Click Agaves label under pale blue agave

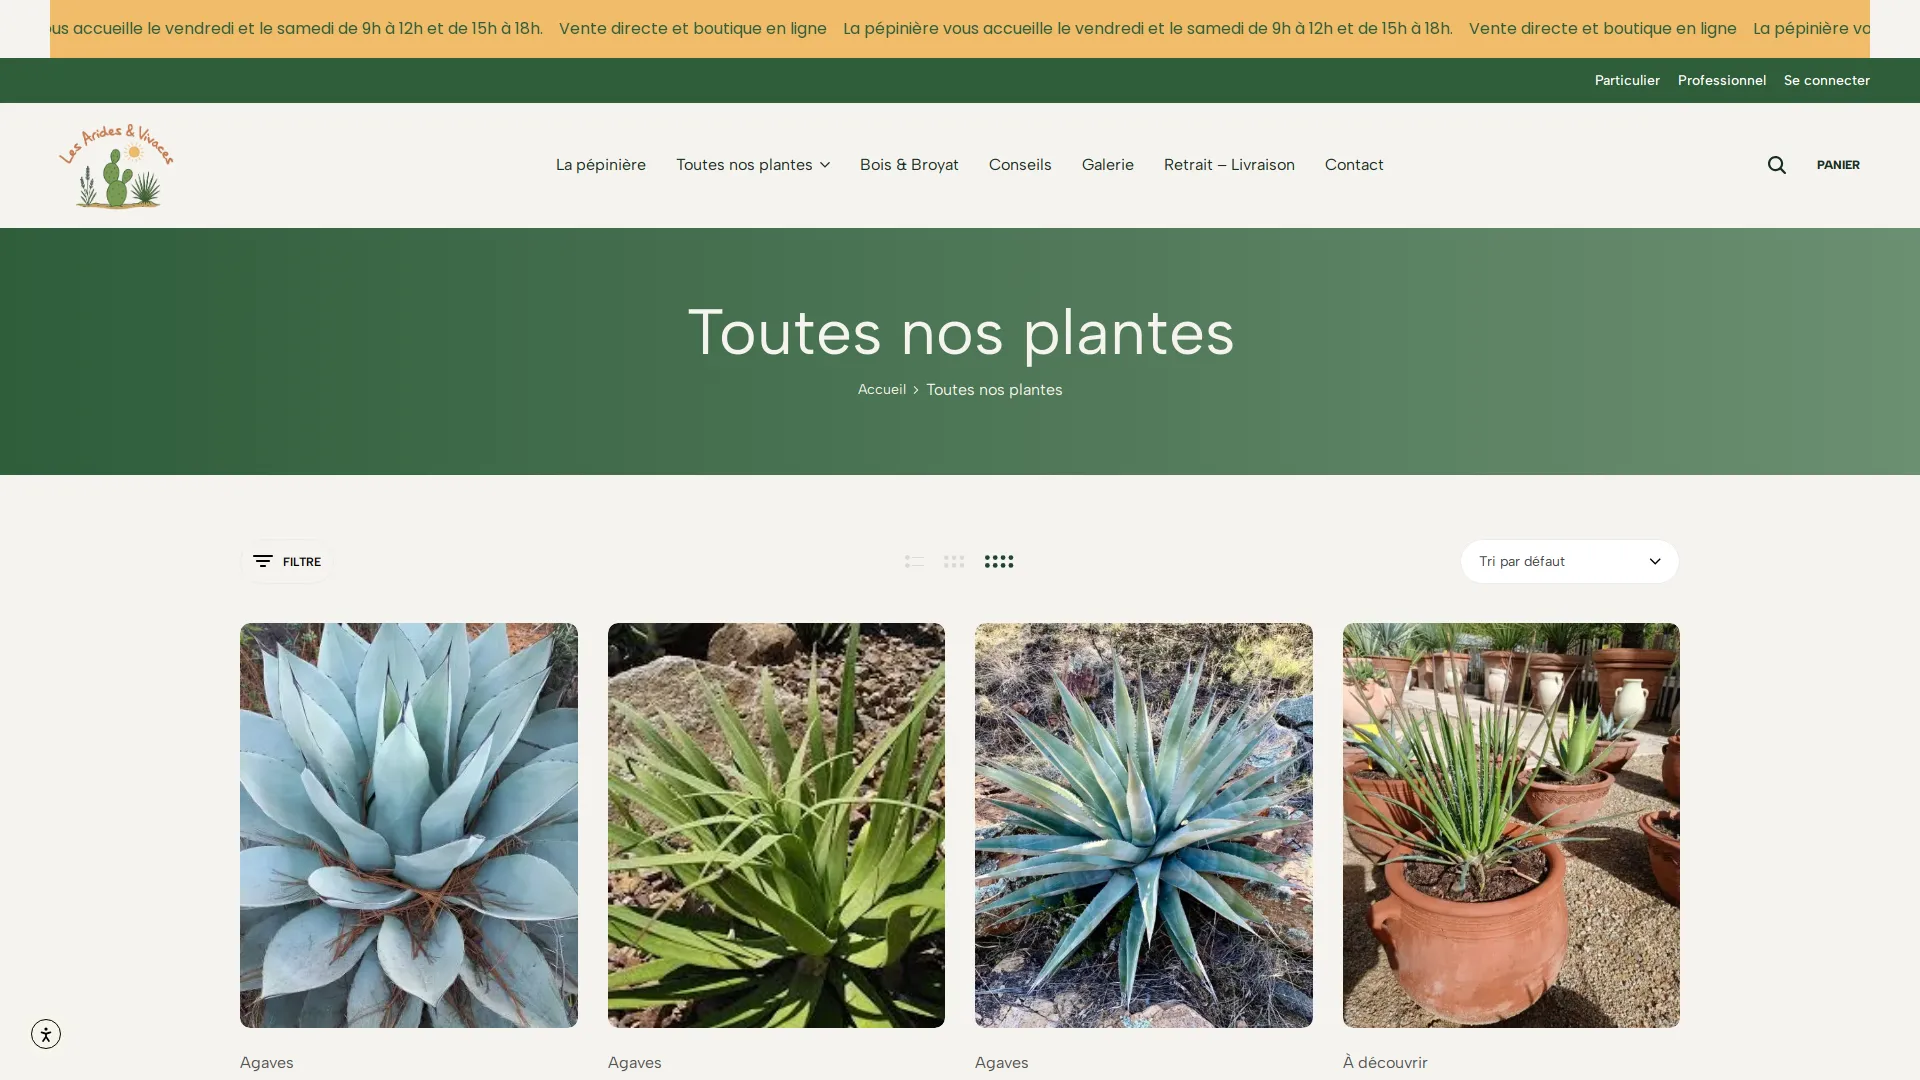266,1063
